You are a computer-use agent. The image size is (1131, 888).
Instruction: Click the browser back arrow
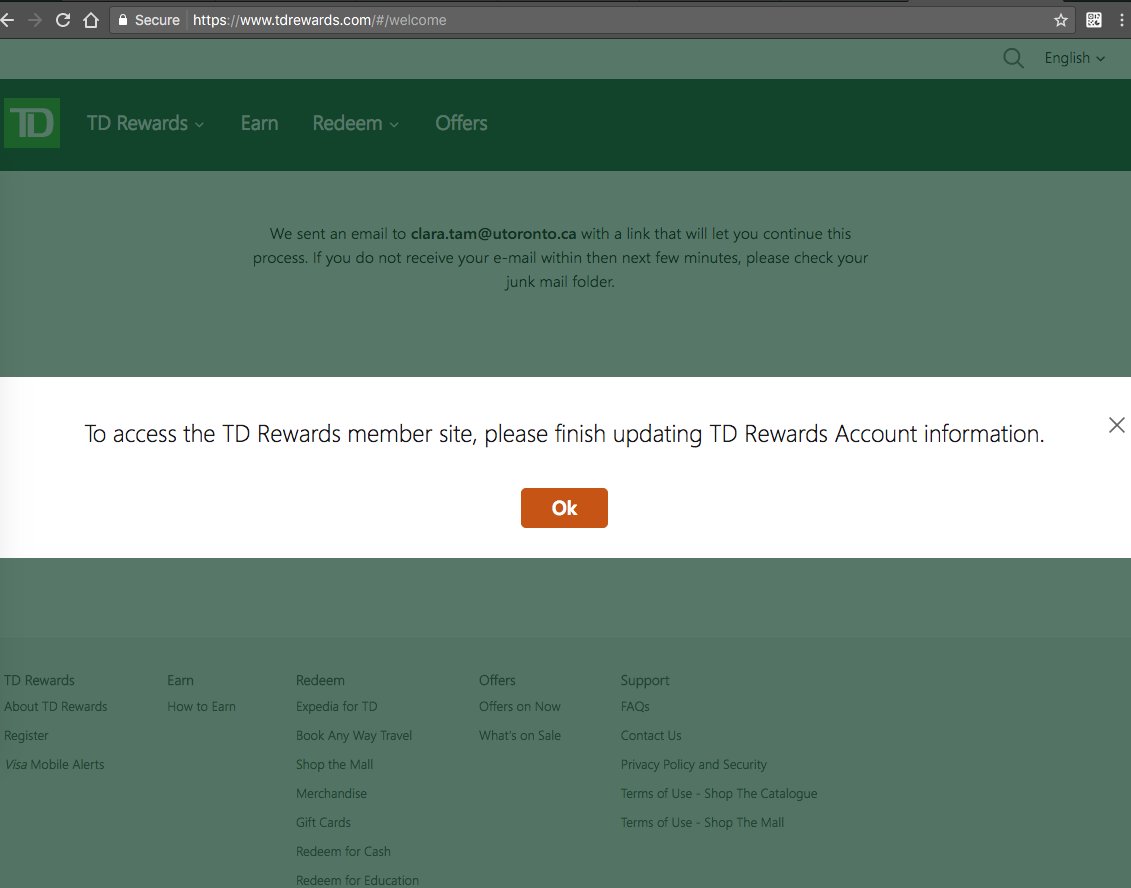pos(7,20)
